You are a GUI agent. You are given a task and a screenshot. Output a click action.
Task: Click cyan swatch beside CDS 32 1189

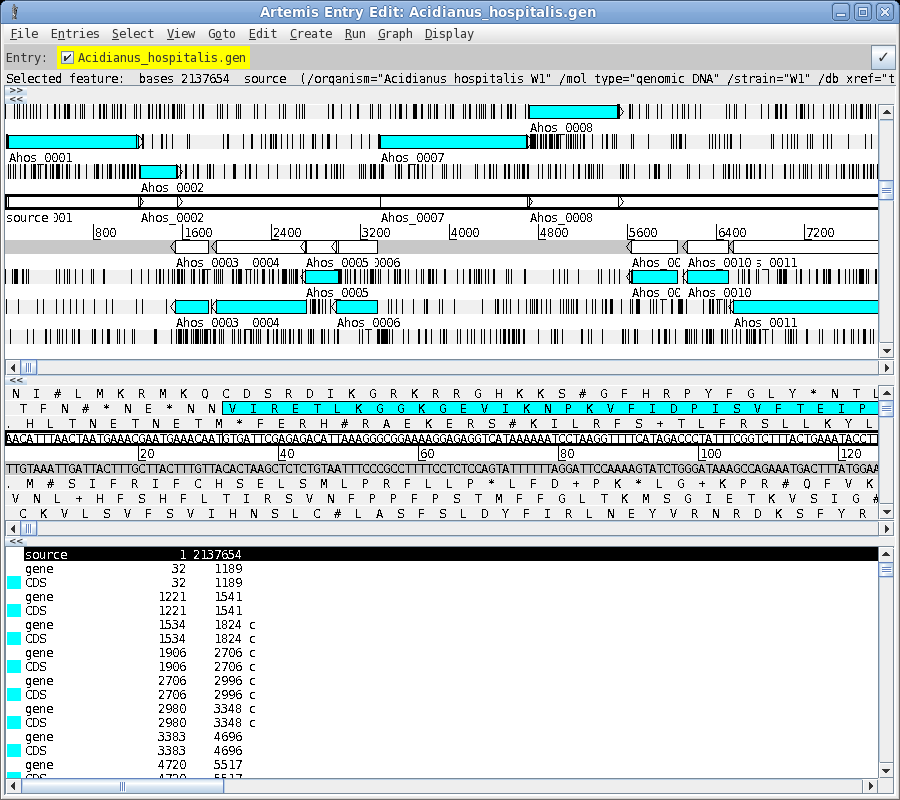[14, 582]
